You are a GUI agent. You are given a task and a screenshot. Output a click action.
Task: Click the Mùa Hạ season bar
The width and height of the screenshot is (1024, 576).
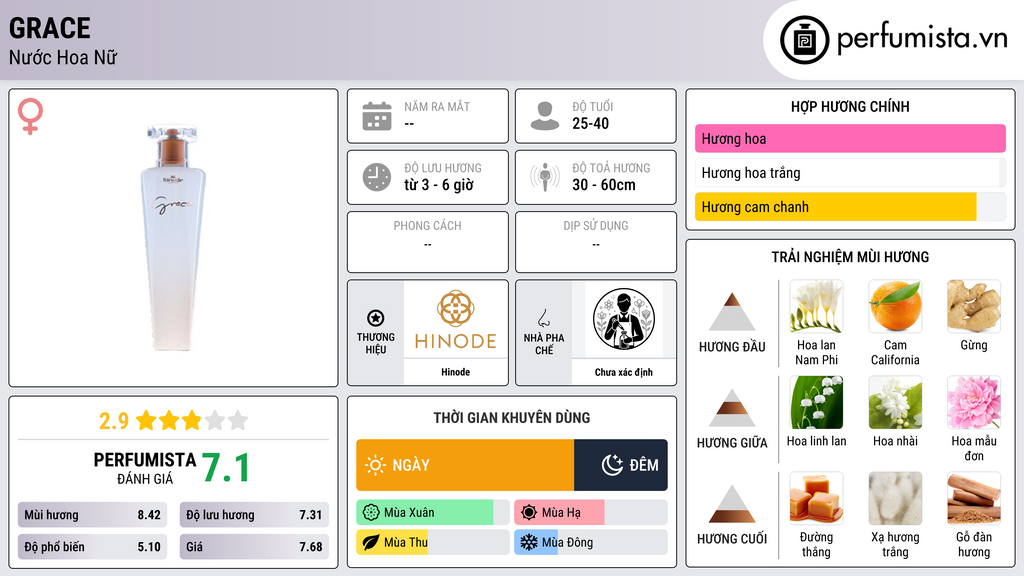coord(591,513)
